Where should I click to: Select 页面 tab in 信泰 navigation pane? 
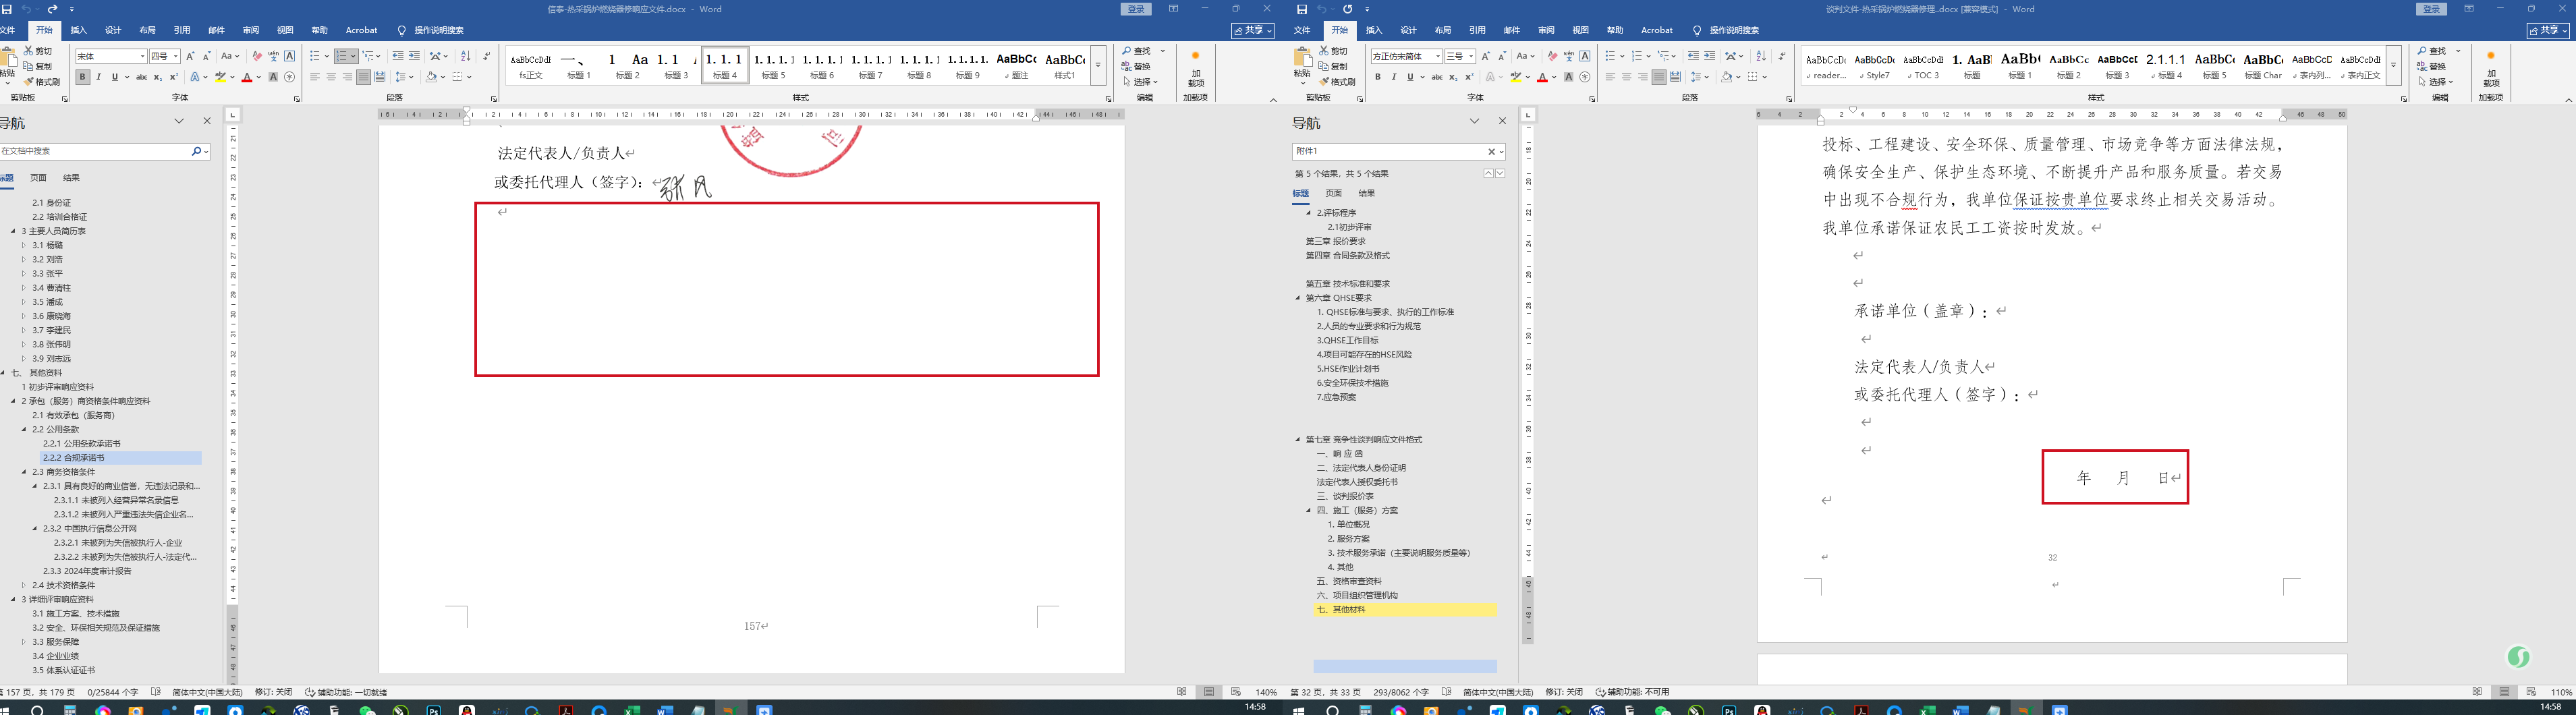click(x=38, y=178)
